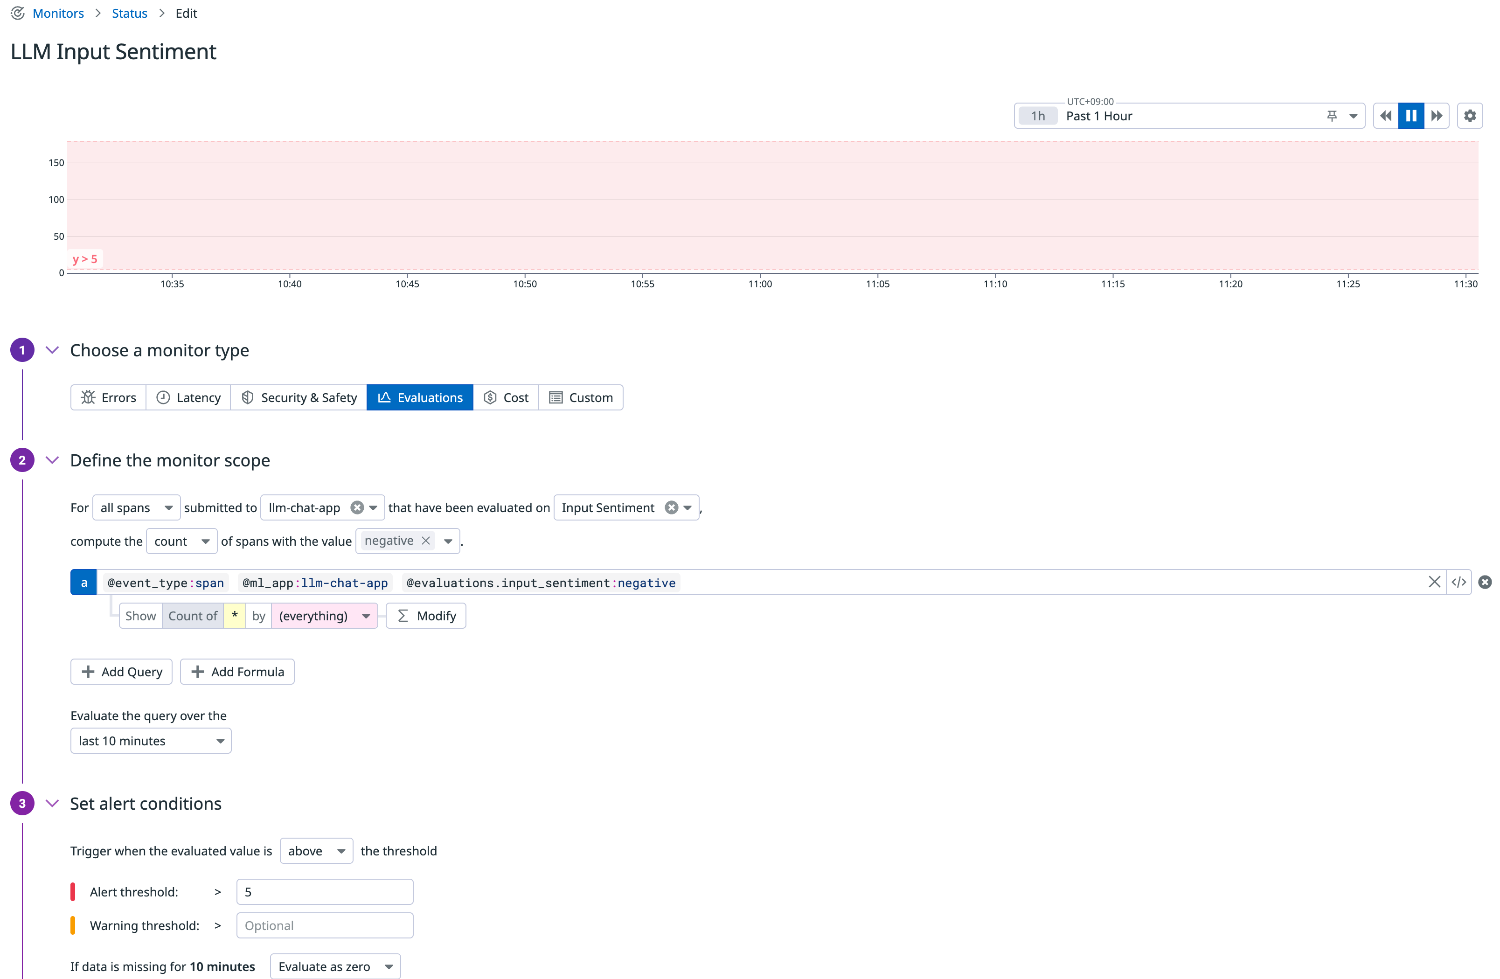Expand the Input Sentiment evaluation dropdown arrow

click(688, 508)
